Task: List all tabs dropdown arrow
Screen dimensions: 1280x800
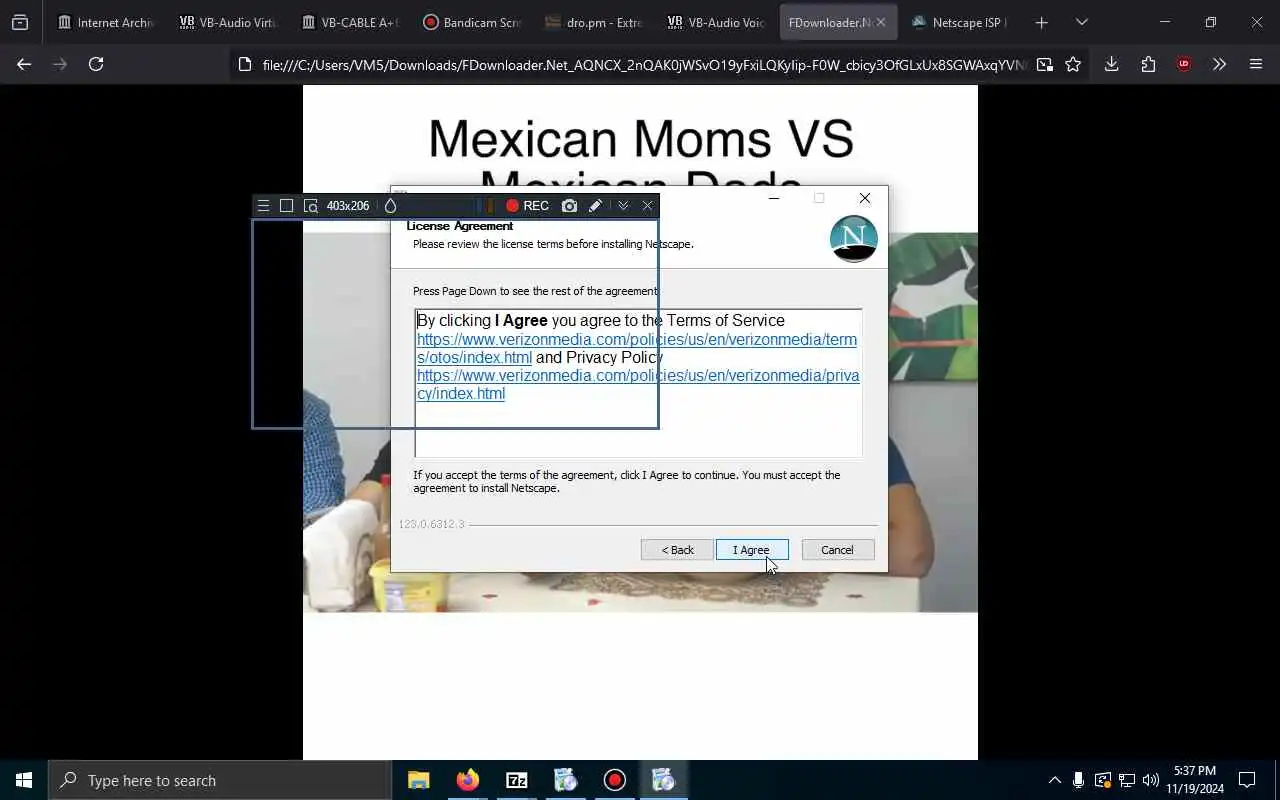Action: click(1081, 22)
